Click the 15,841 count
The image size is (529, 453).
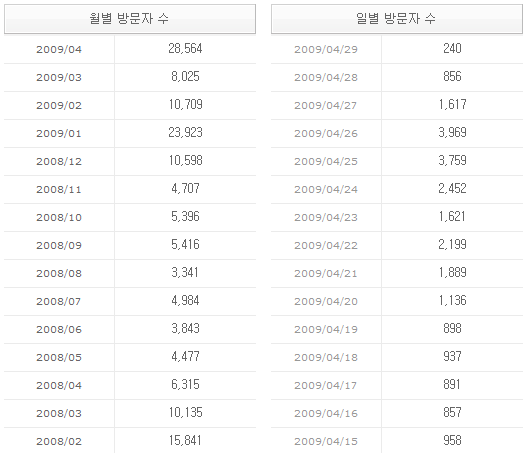click(185, 441)
